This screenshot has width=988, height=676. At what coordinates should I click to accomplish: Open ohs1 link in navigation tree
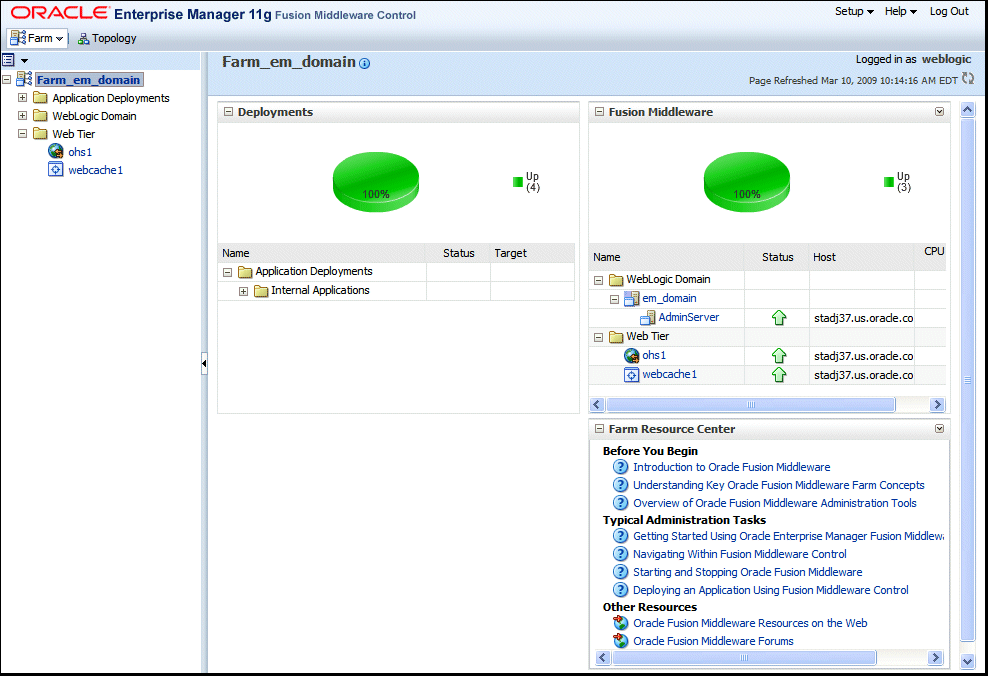click(x=80, y=152)
